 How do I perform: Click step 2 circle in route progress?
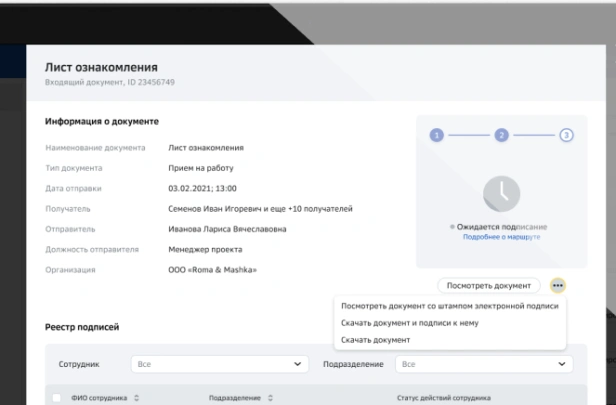click(x=501, y=135)
